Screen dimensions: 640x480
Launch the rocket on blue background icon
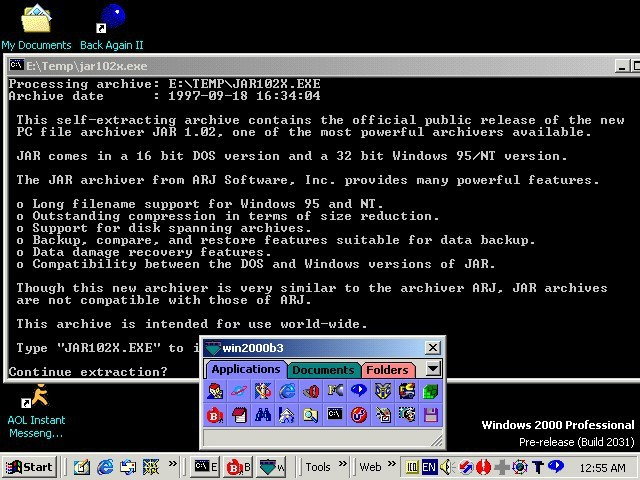click(263, 391)
